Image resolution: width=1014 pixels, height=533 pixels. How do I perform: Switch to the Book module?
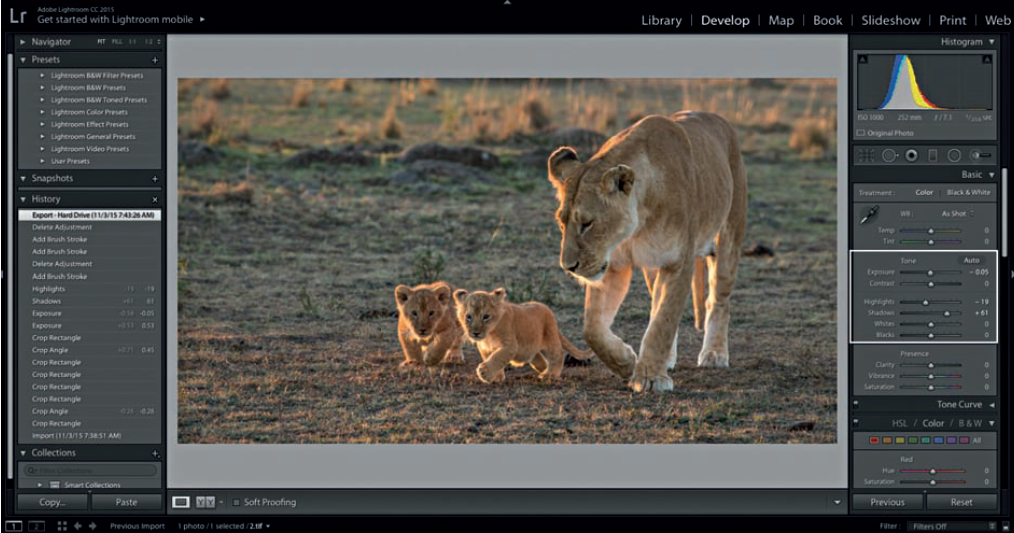(827, 20)
